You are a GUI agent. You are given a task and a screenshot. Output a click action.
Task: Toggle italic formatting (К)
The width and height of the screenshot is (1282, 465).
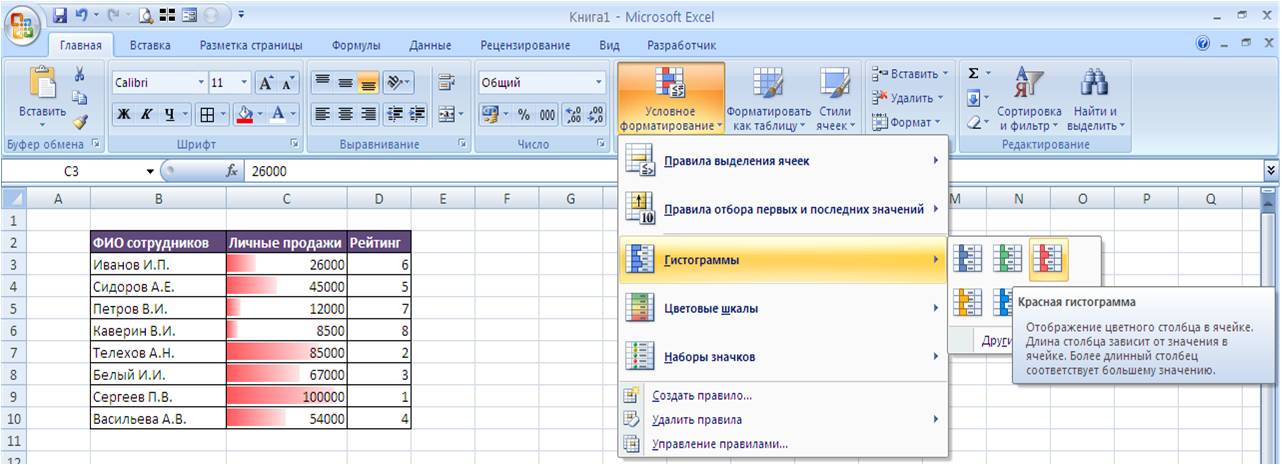pyautogui.click(x=146, y=114)
